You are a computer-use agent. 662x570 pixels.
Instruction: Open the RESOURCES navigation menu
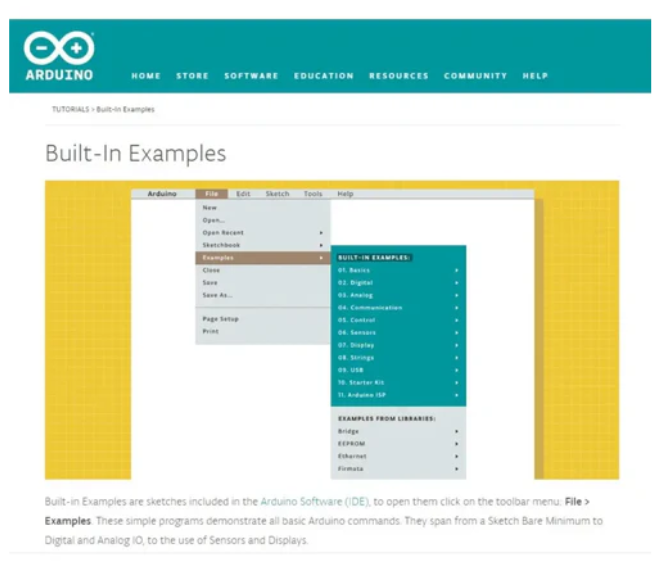coord(398,76)
